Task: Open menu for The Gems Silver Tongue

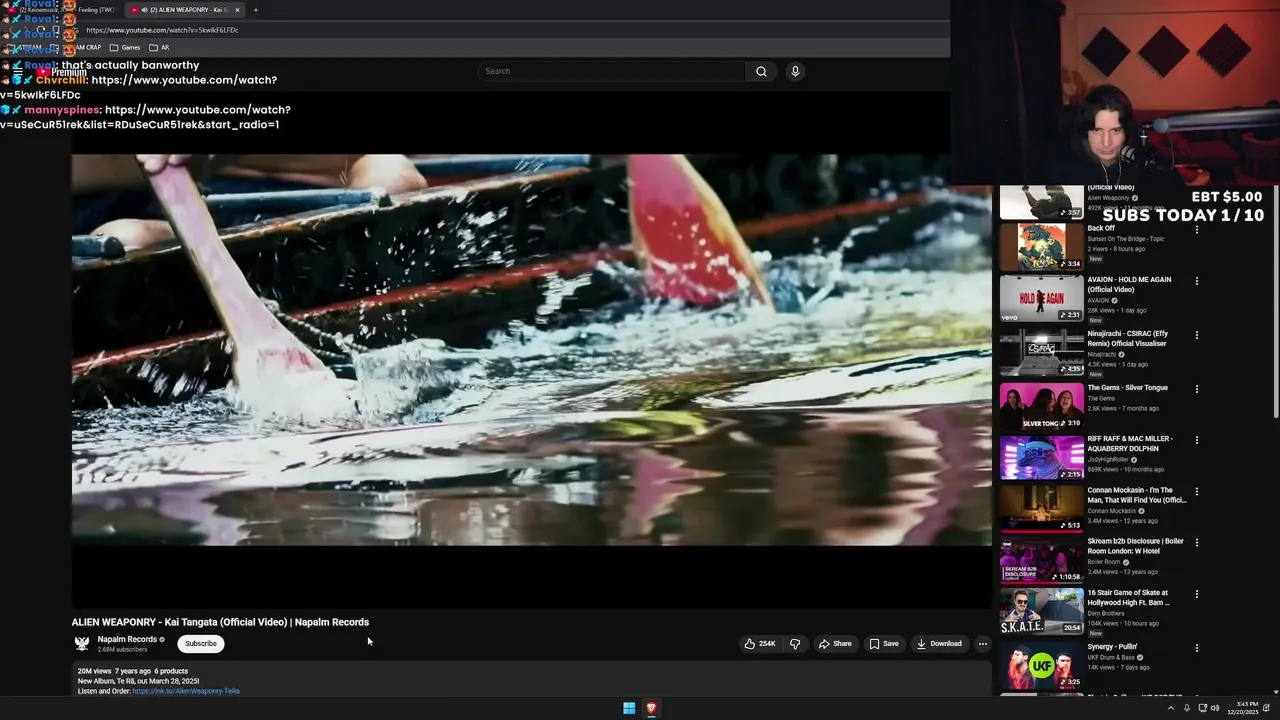Action: click(x=1196, y=389)
